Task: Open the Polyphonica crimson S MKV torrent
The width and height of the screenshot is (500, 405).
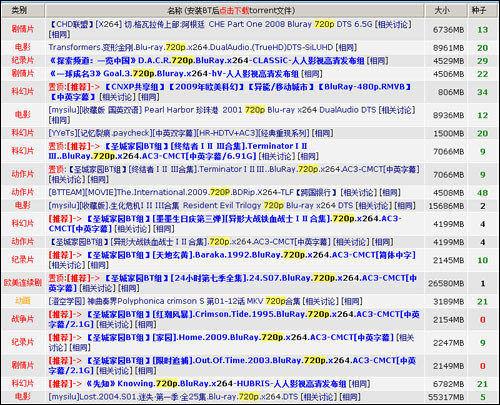Action: [x=174, y=301]
